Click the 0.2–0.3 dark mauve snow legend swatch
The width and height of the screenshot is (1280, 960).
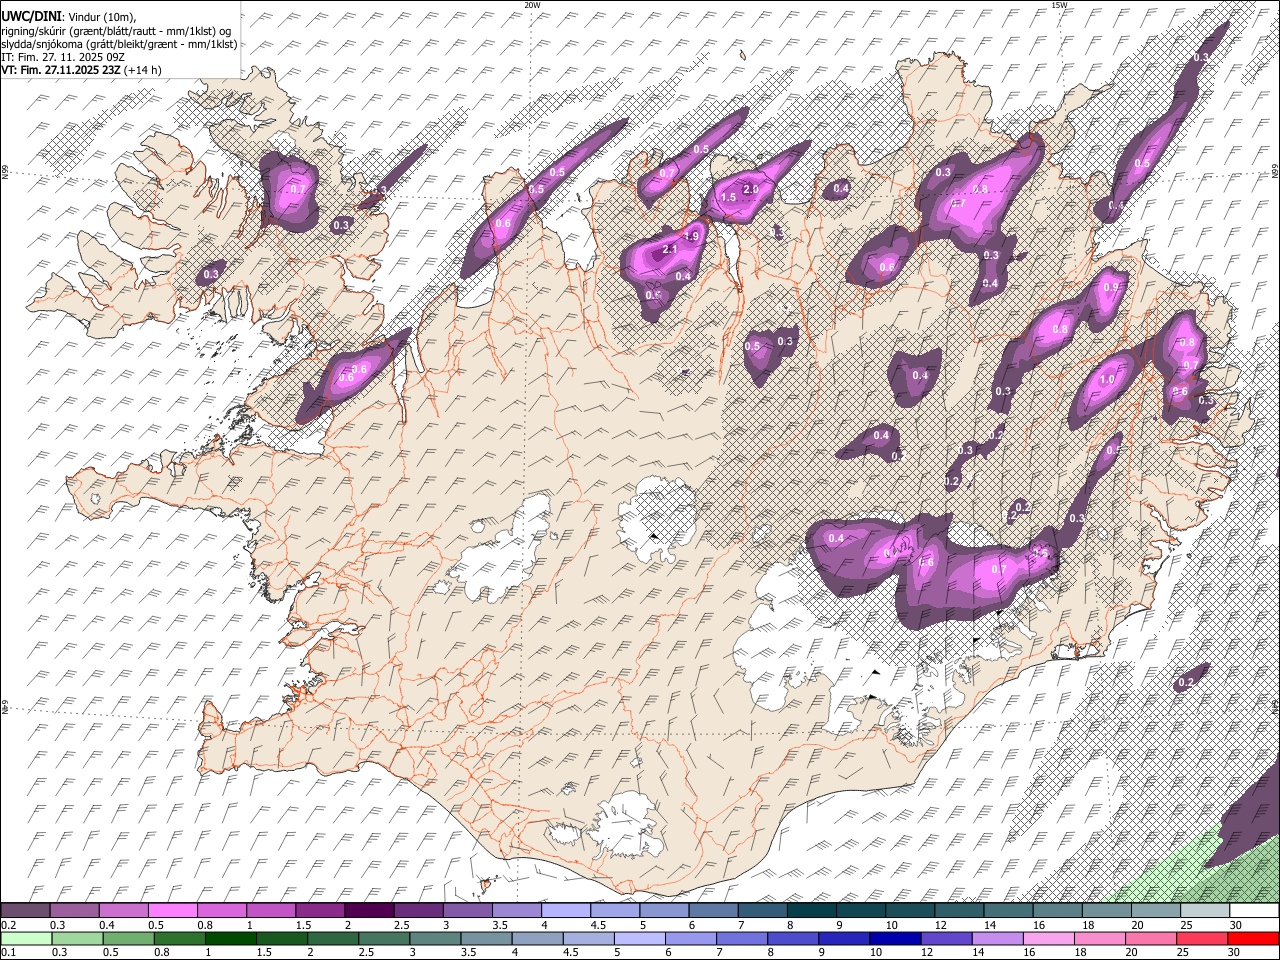[x=26, y=911]
